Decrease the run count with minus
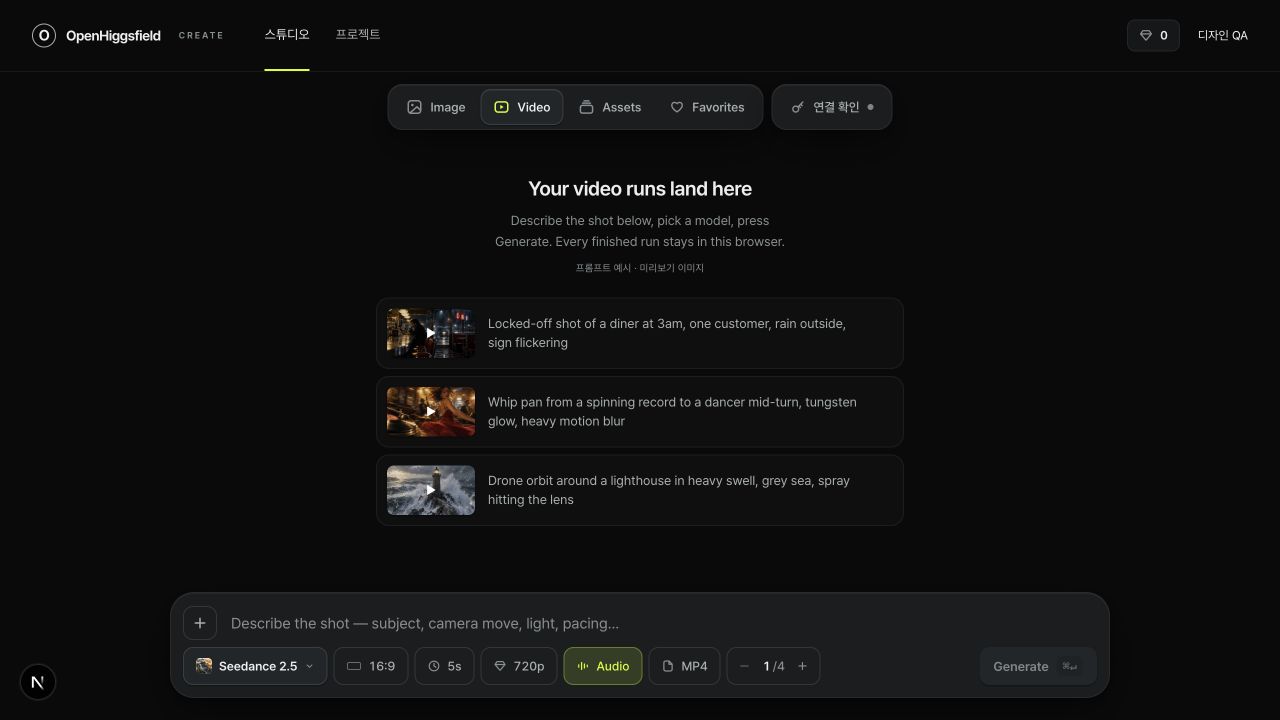Screen dimensions: 1280x720 pyautogui.click(x=744, y=666)
